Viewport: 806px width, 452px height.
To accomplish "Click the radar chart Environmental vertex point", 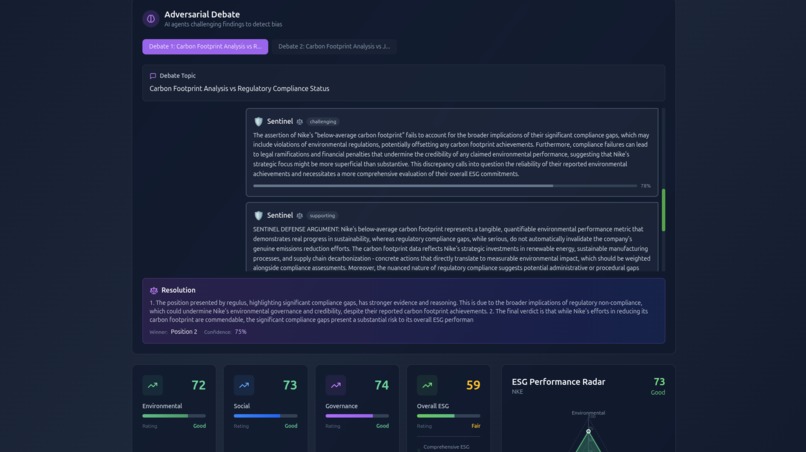I will point(589,431).
